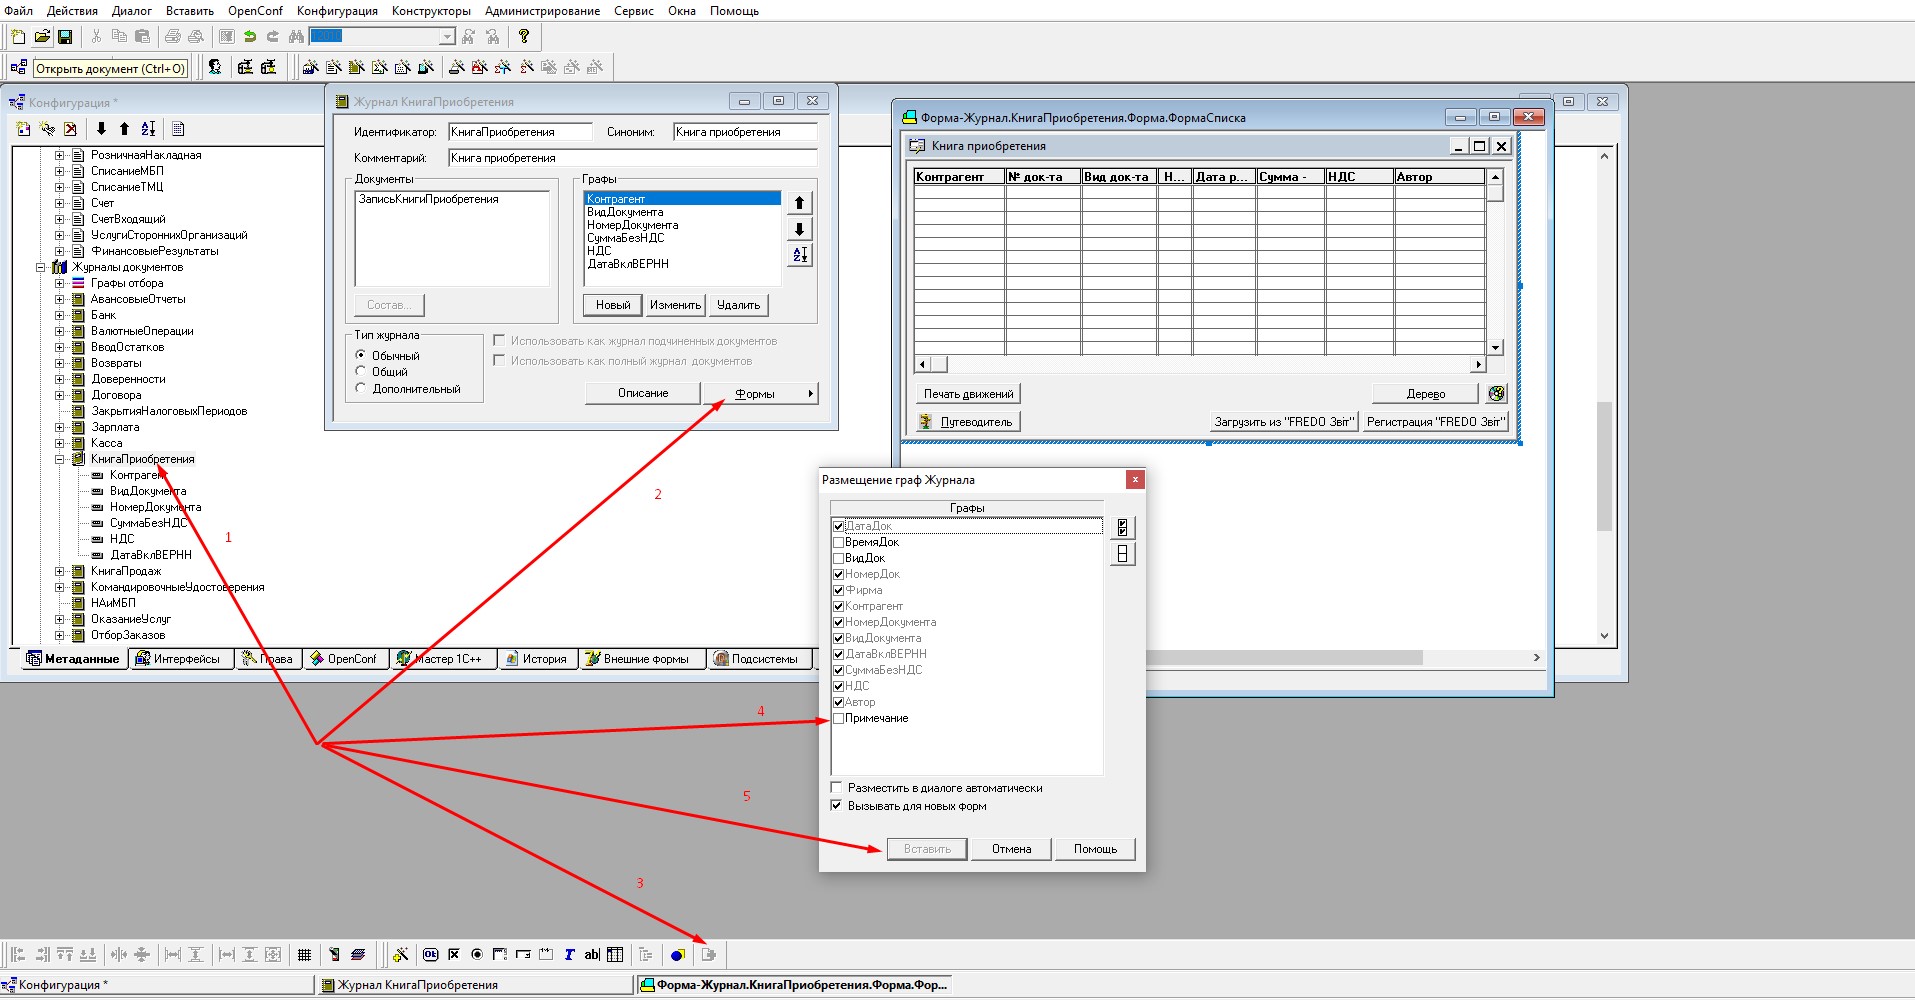Expand the Касса journal node
Screen dimensions: 1915x1000
[x=59, y=443]
